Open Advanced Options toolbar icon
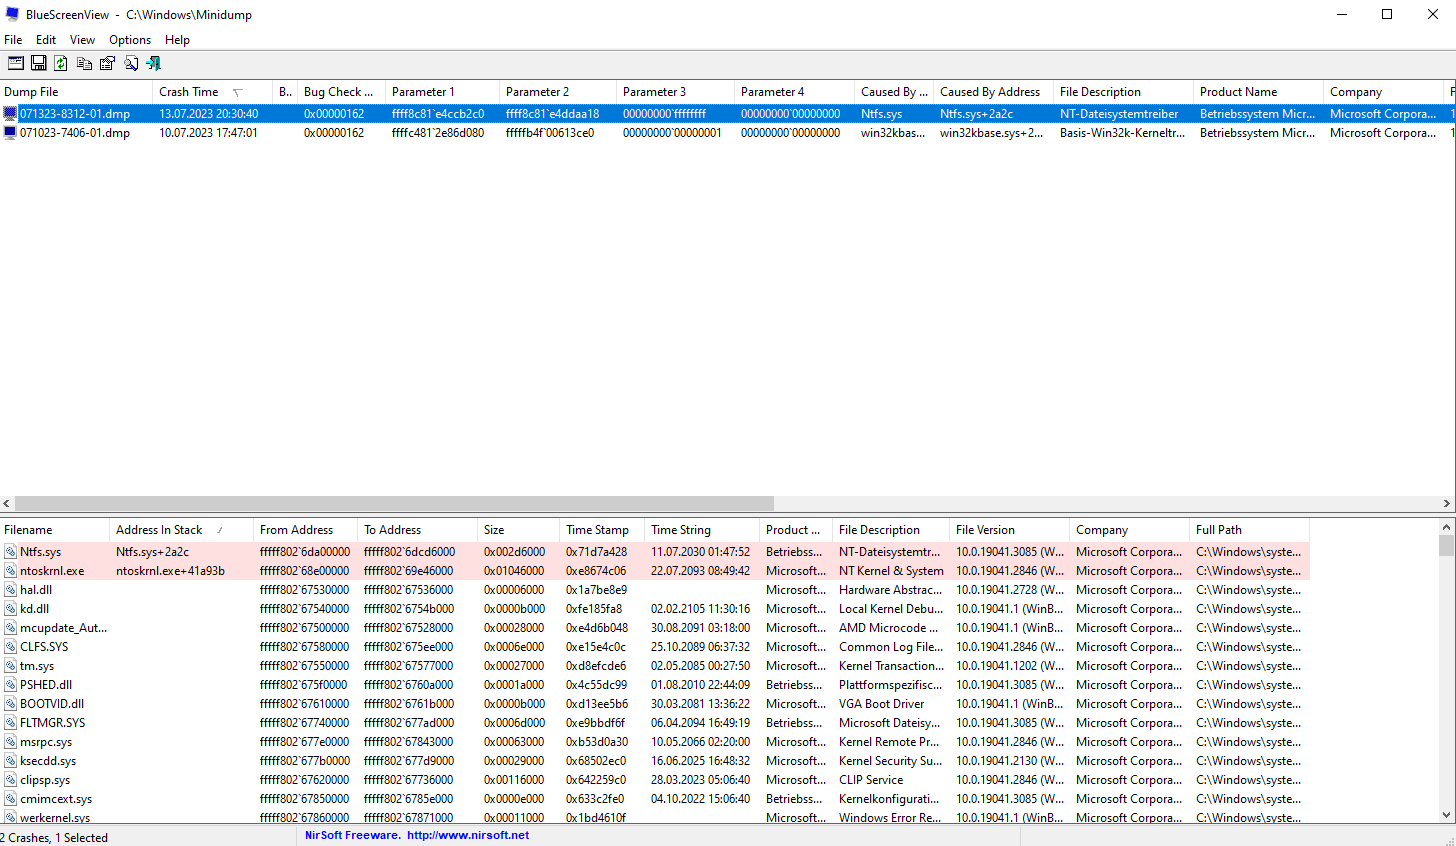This screenshot has height=846, width=1456. click(x=16, y=63)
